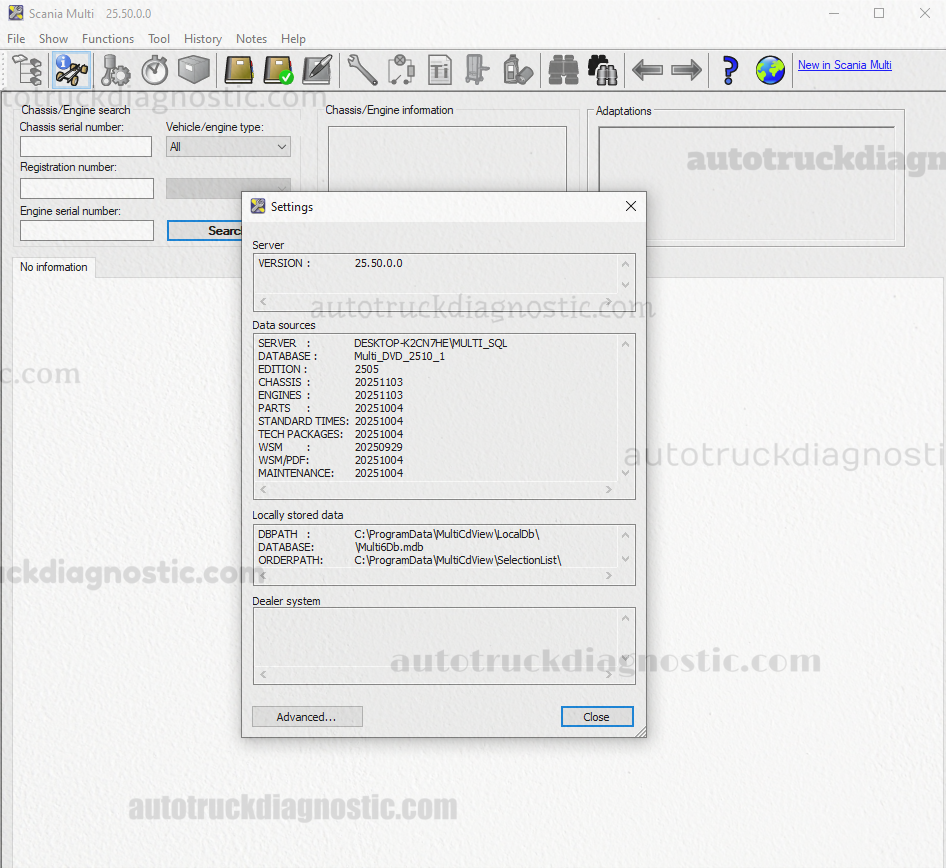Close the Settings dialog with X

point(631,206)
